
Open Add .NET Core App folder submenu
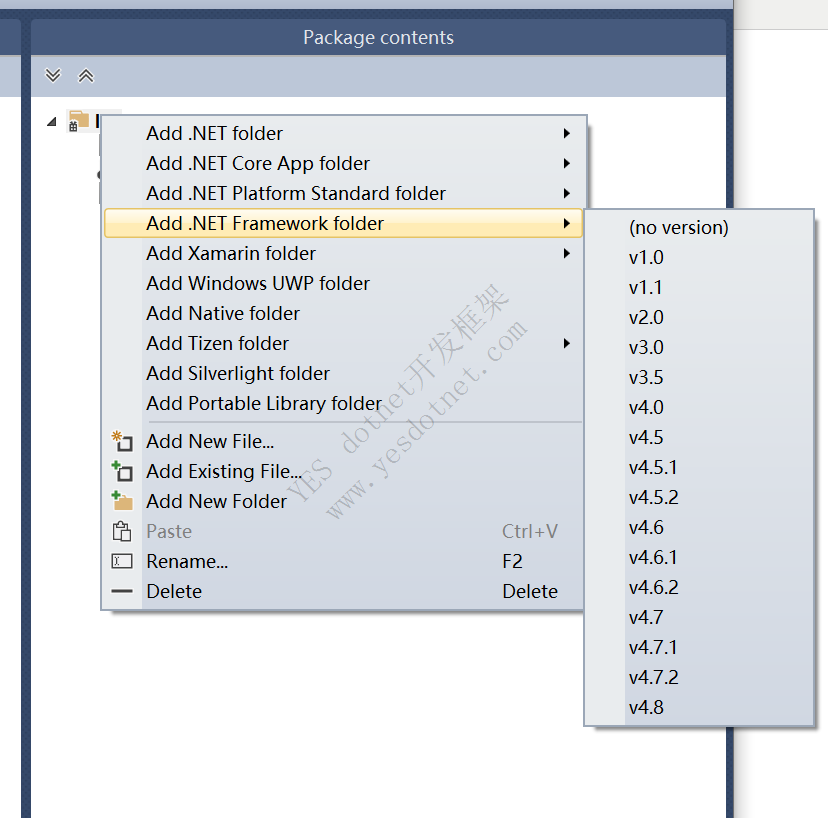click(343, 163)
